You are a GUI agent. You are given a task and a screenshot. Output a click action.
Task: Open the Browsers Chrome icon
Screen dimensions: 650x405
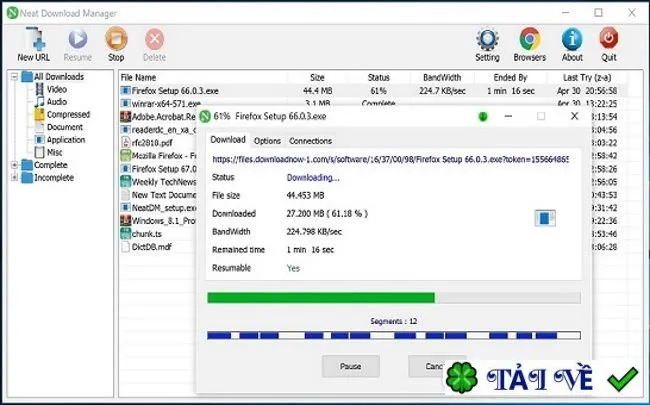530,39
